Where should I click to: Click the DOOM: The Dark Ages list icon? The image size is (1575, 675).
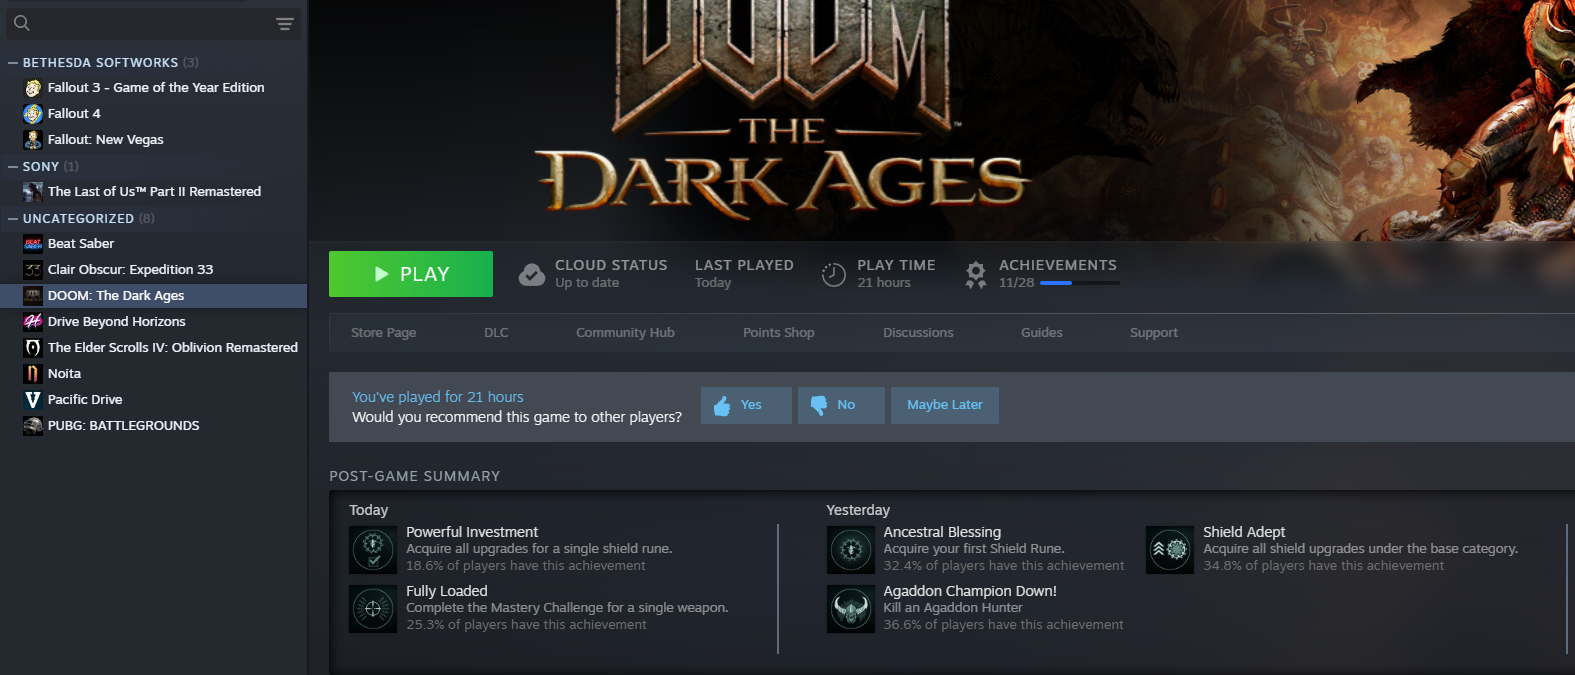pyautogui.click(x=33, y=296)
